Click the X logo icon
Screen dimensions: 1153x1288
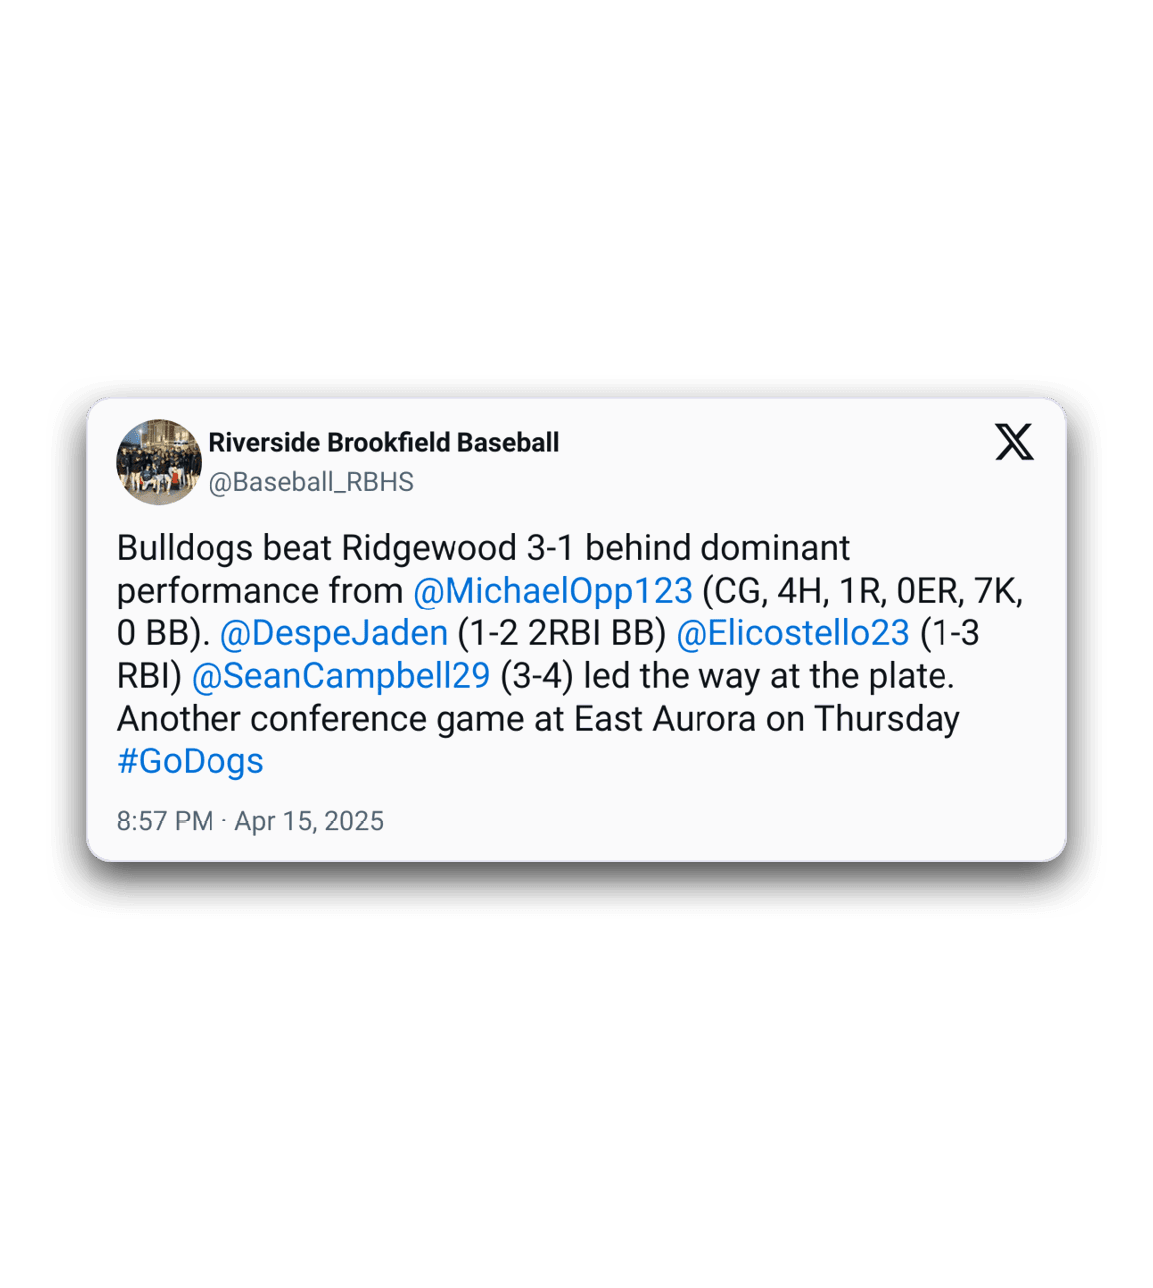click(1014, 441)
